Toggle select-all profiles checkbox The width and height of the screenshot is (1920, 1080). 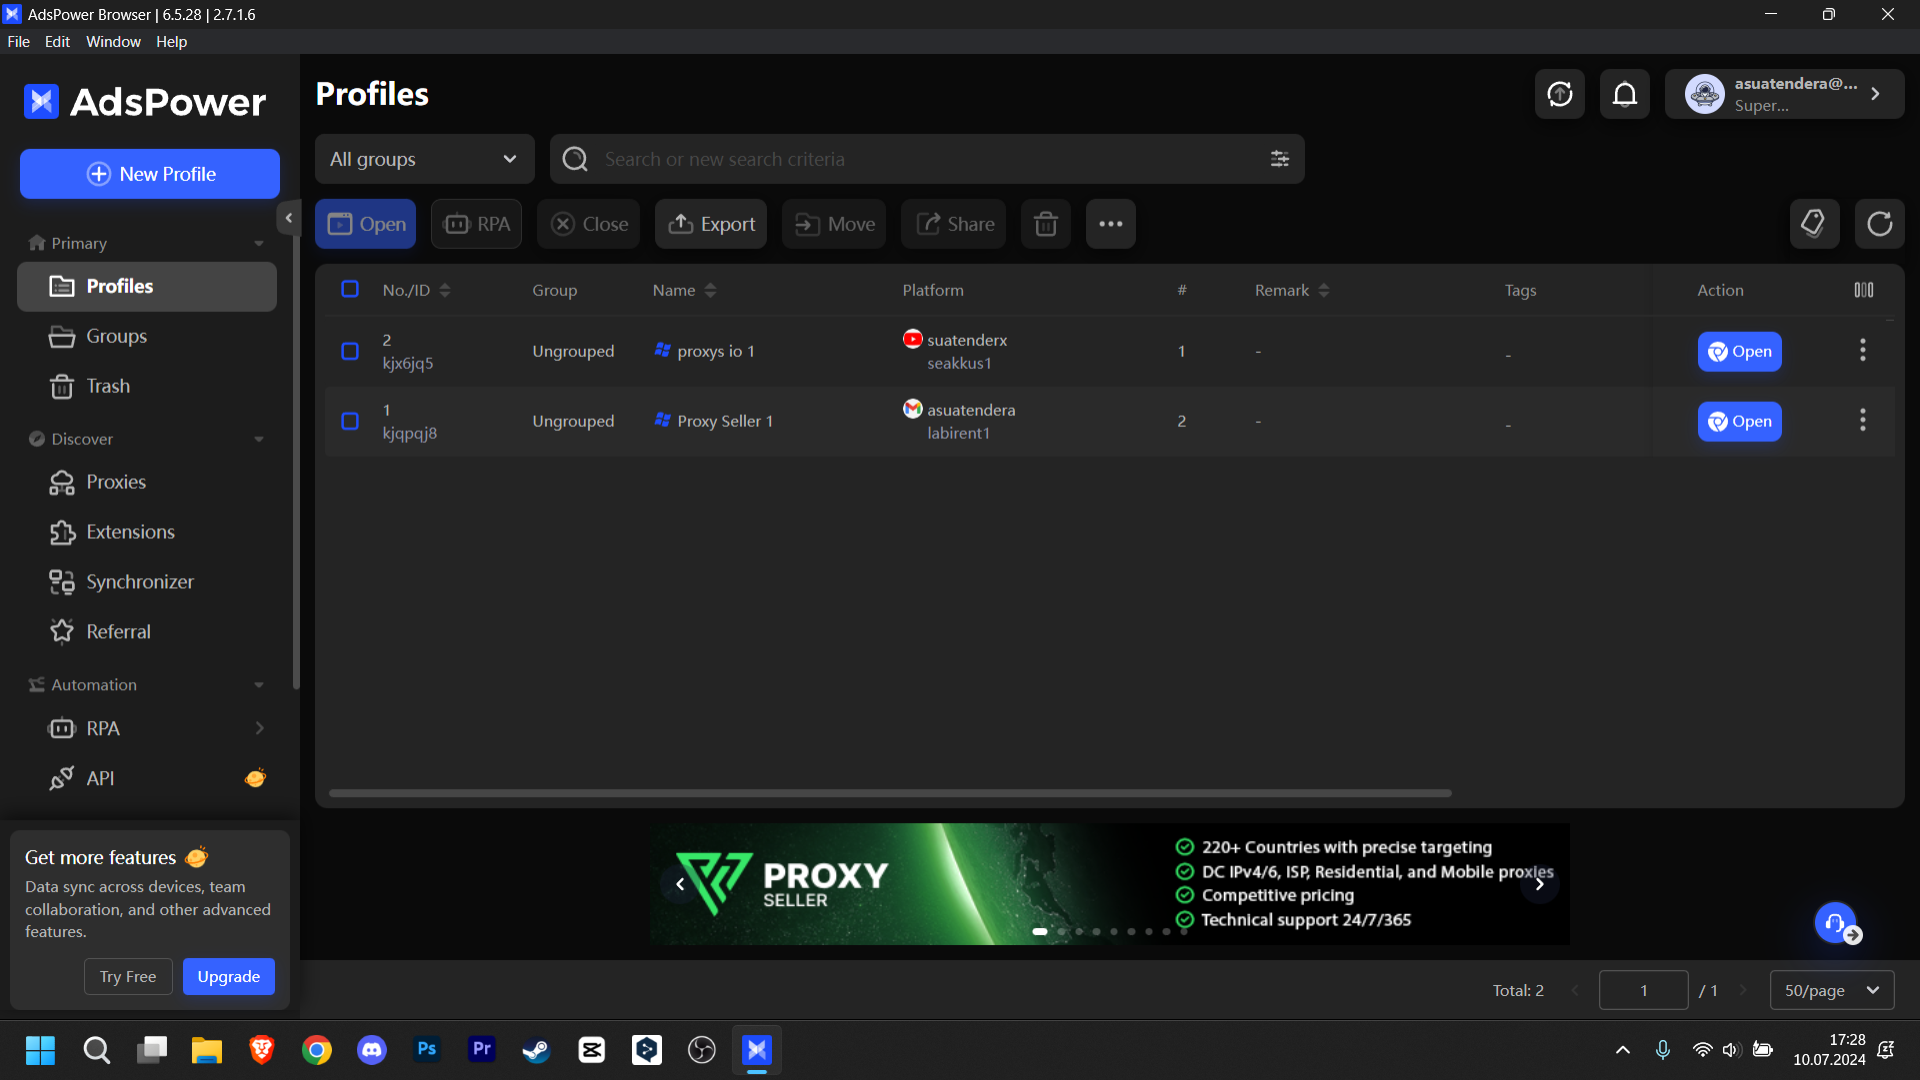coord(350,289)
